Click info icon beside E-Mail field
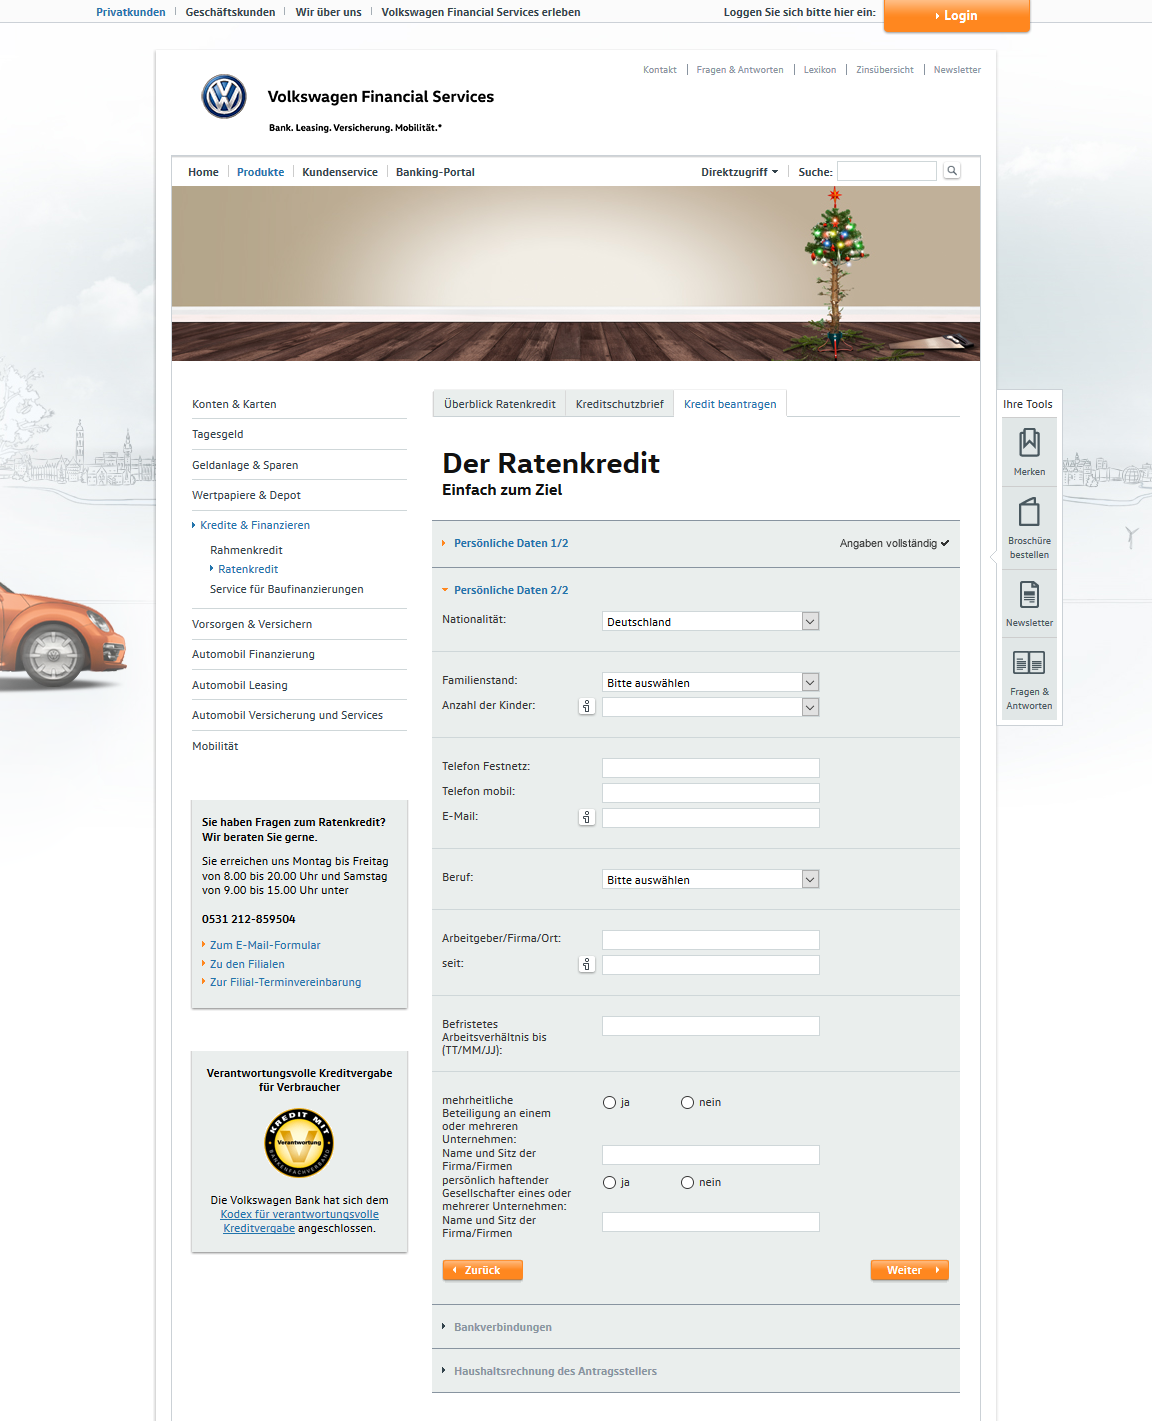 coord(587,817)
